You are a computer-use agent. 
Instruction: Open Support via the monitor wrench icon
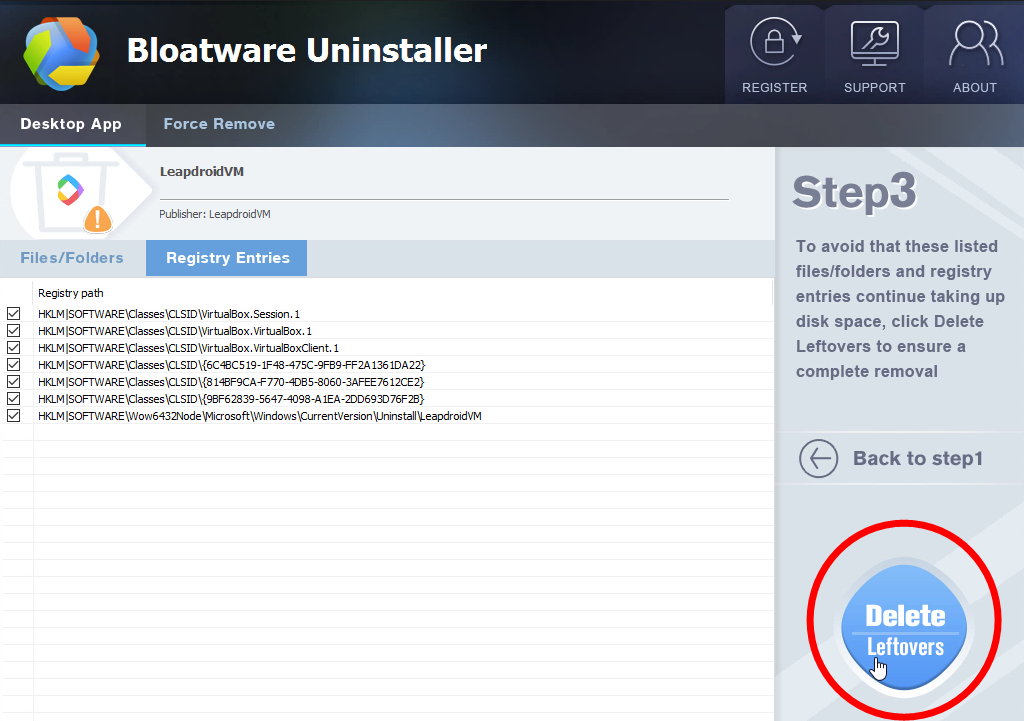(x=874, y=43)
